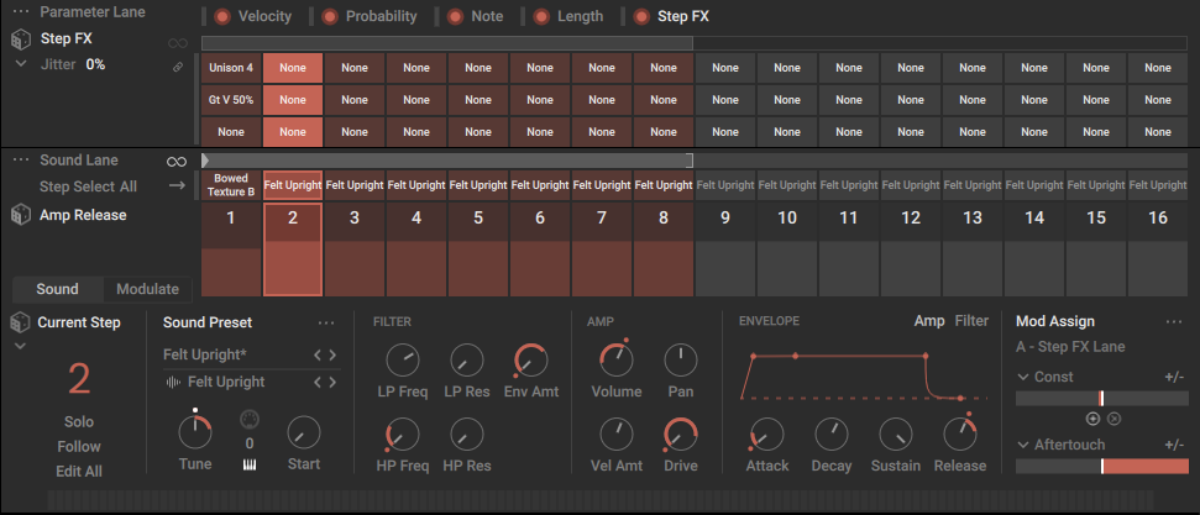Select previous Felt Upright sample arrow

318,382
